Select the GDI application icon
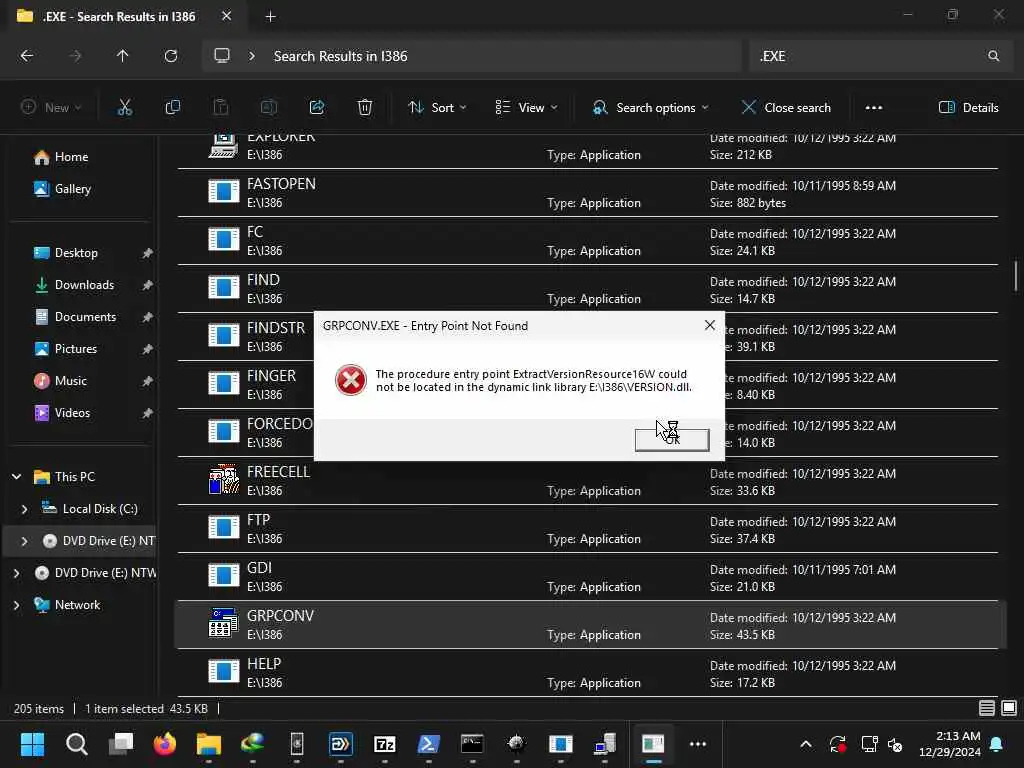Image resolution: width=1024 pixels, height=768 pixels. tap(223, 575)
